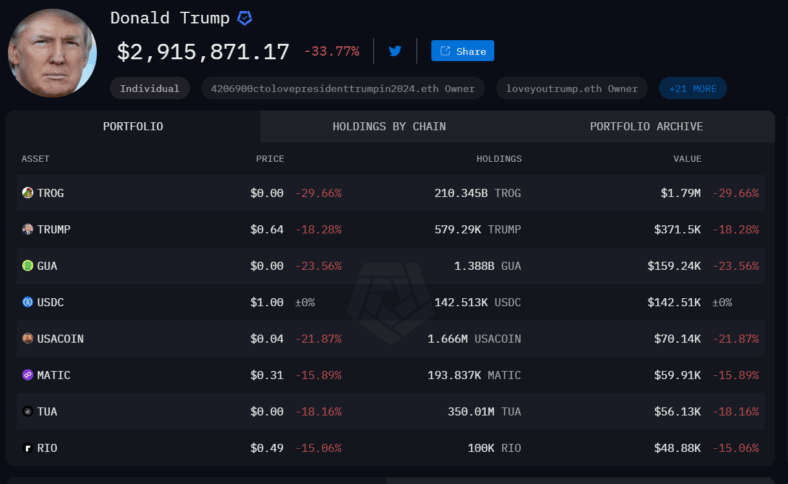Open the Twitter bird icon link

[395, 51]
